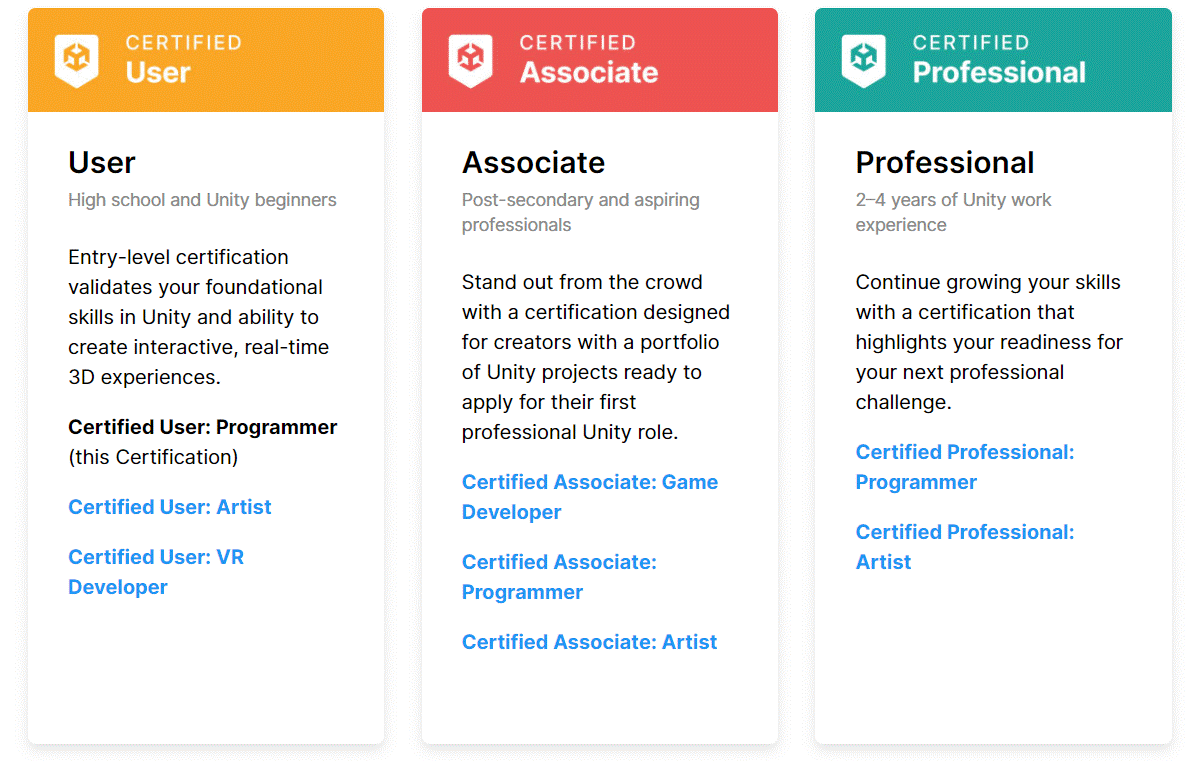
Task: Go to Certified Associate: Game Developer
Action: click(589, 497)
